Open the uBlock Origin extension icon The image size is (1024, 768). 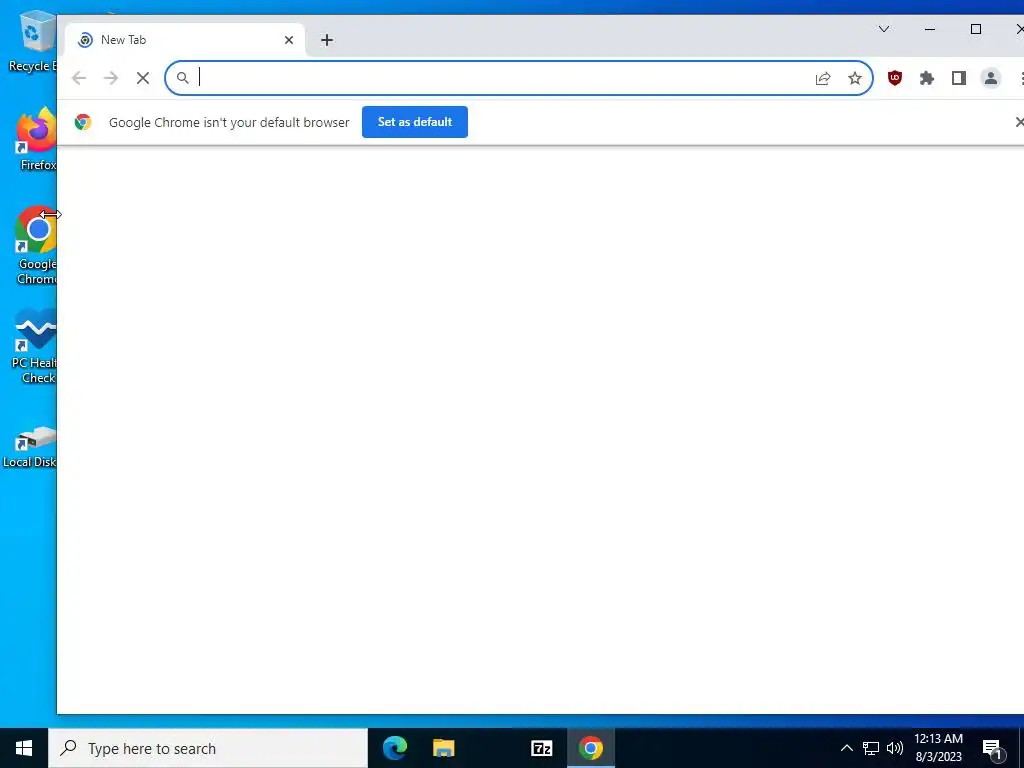[x=895, y=78]
